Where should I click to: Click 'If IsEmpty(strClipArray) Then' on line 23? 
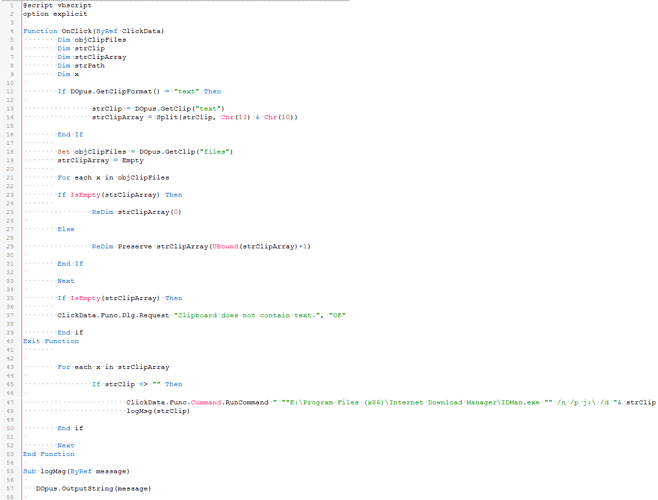(x=120, y=195)
